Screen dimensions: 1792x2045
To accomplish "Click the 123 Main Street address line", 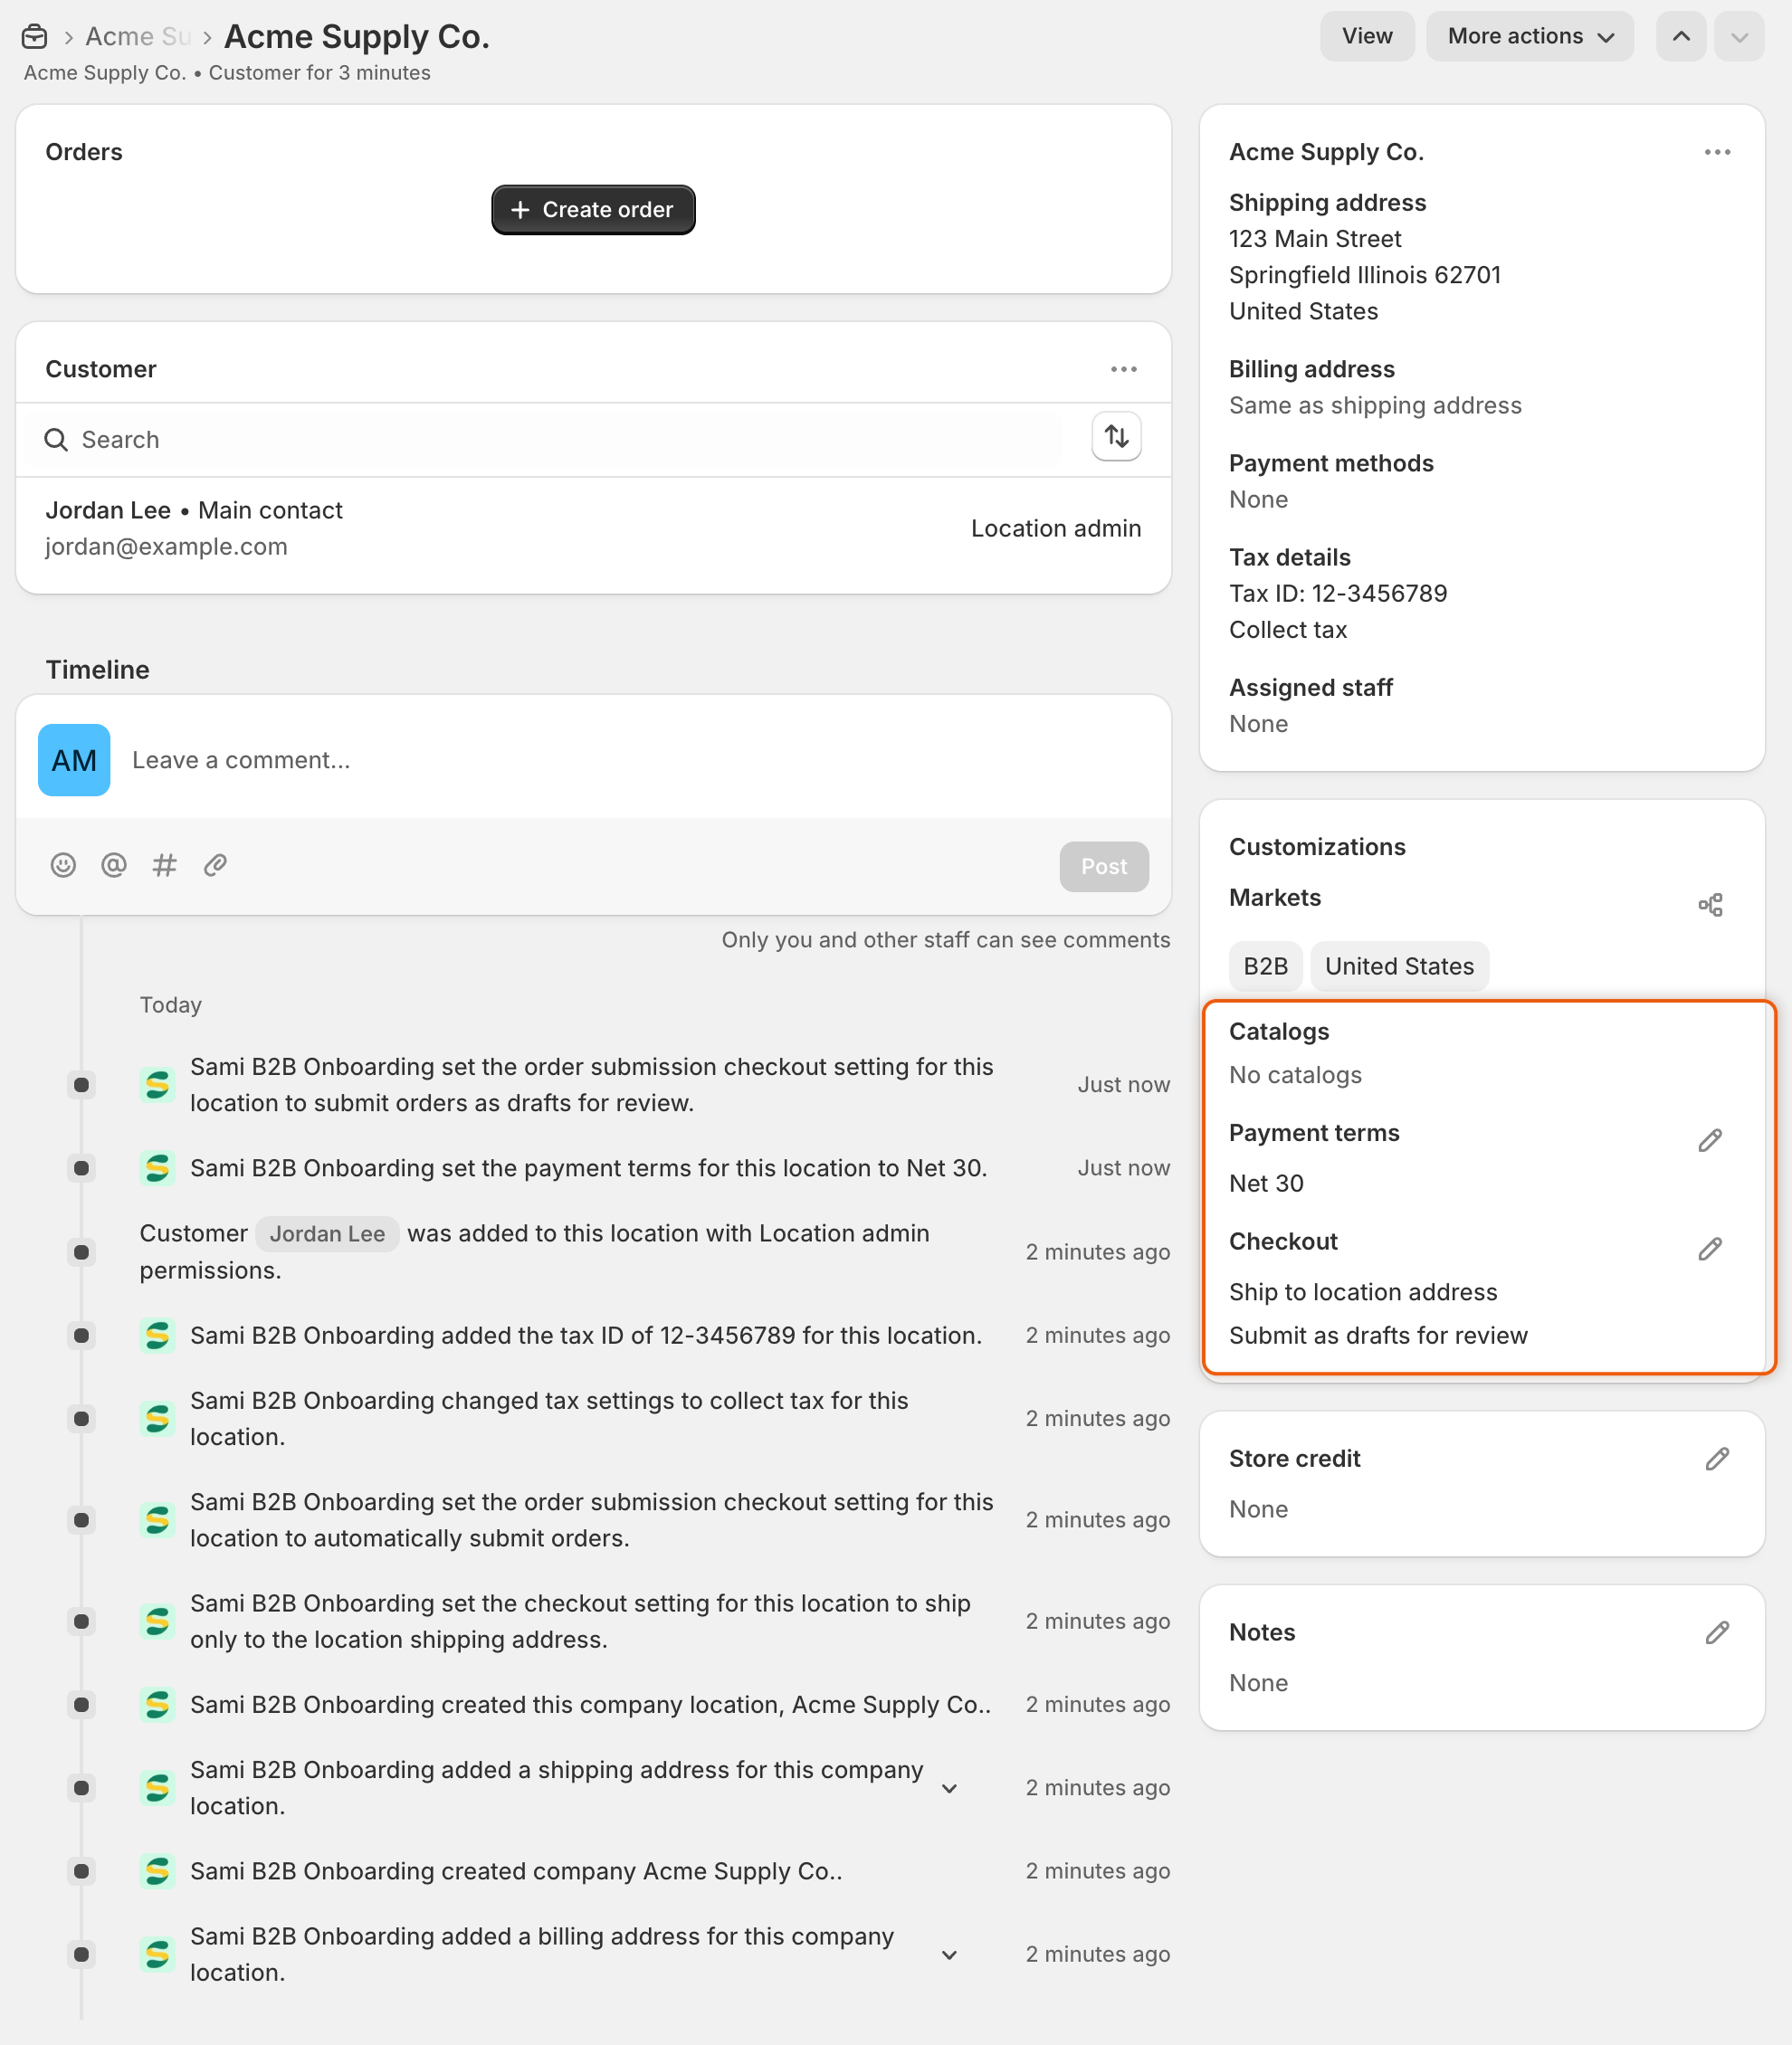I will click(1315, 239).
